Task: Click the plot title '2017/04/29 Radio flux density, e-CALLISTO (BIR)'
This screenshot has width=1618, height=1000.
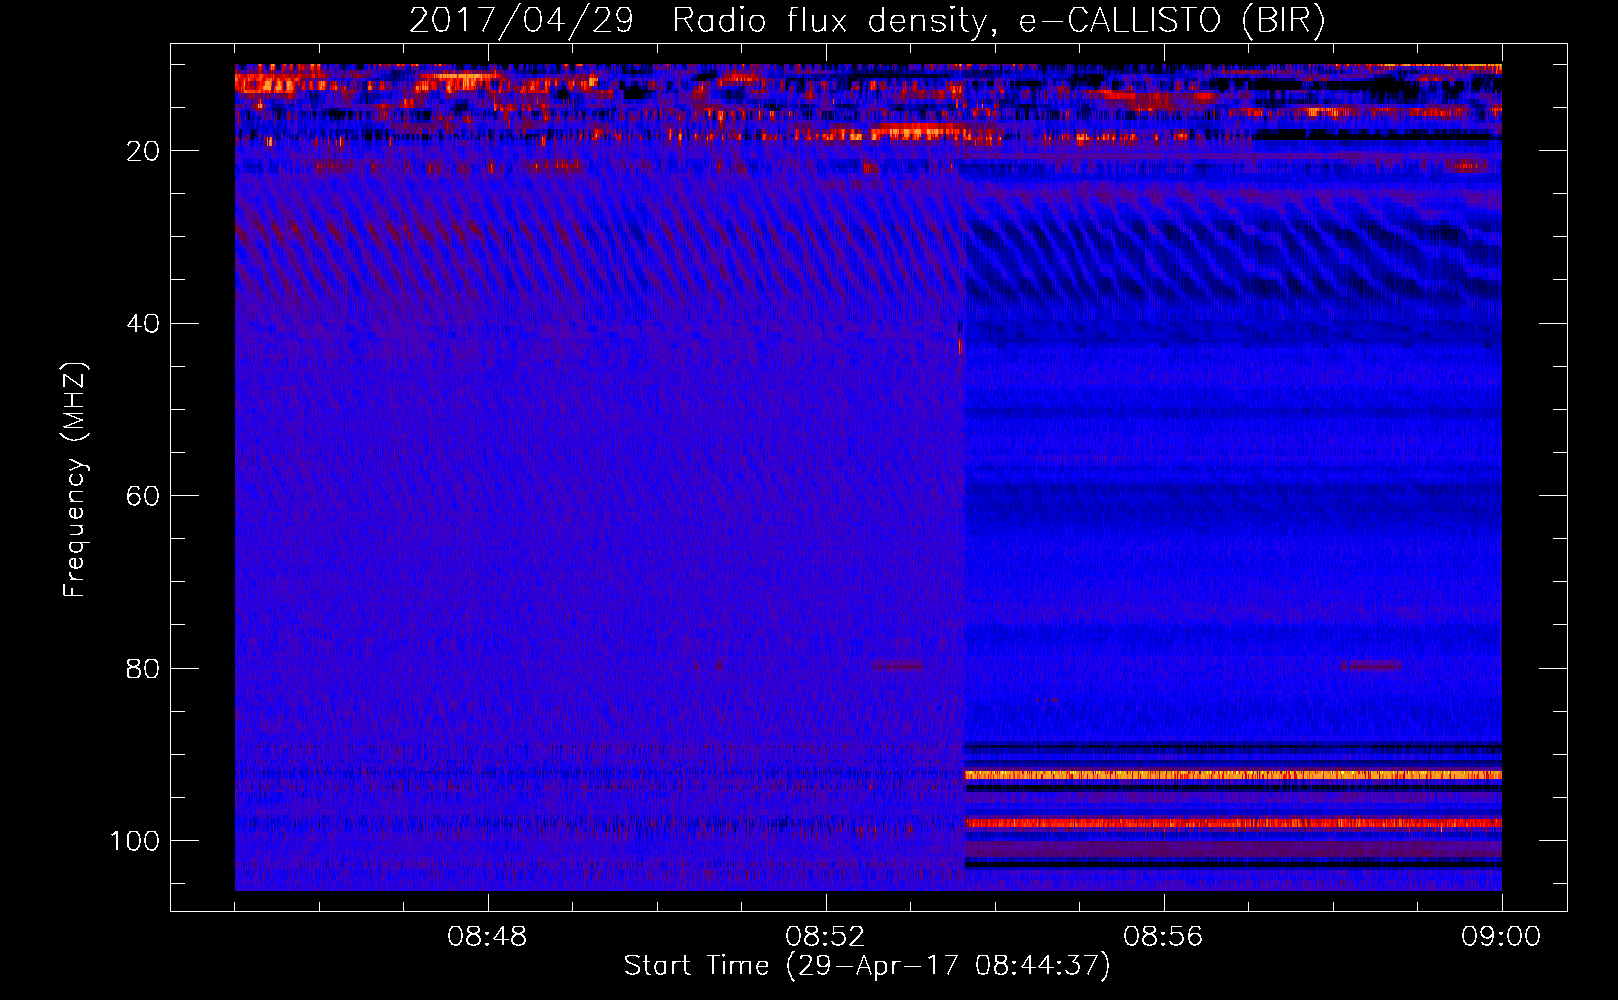Action: (867, 21)
